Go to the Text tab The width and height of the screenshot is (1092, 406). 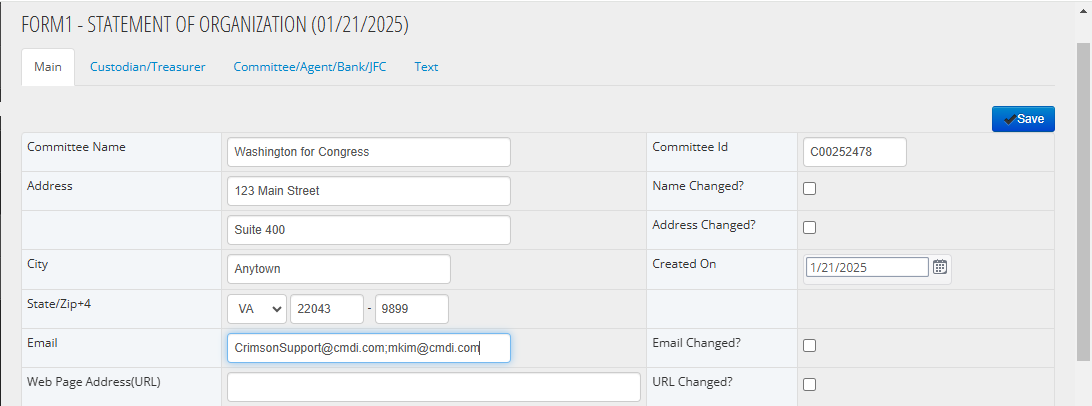pos(426,68)
